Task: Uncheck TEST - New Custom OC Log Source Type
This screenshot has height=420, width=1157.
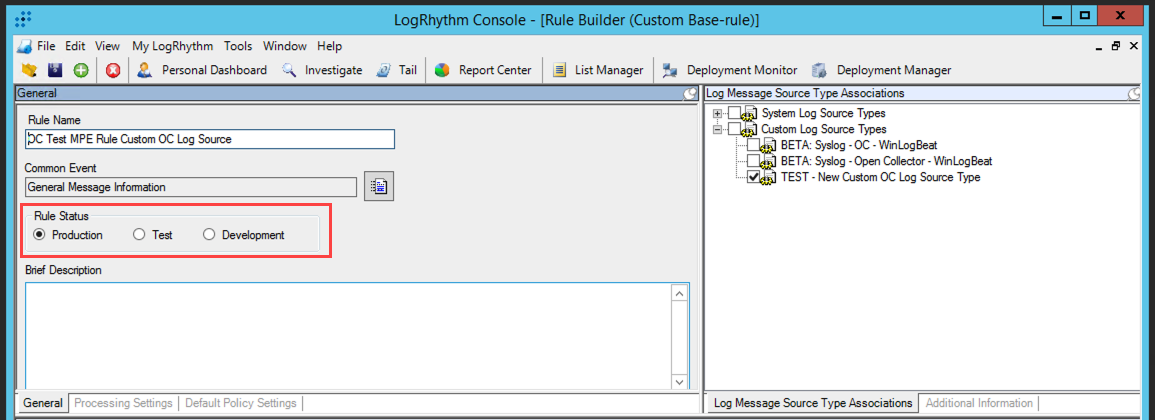Action: click(x=755, y=177)
